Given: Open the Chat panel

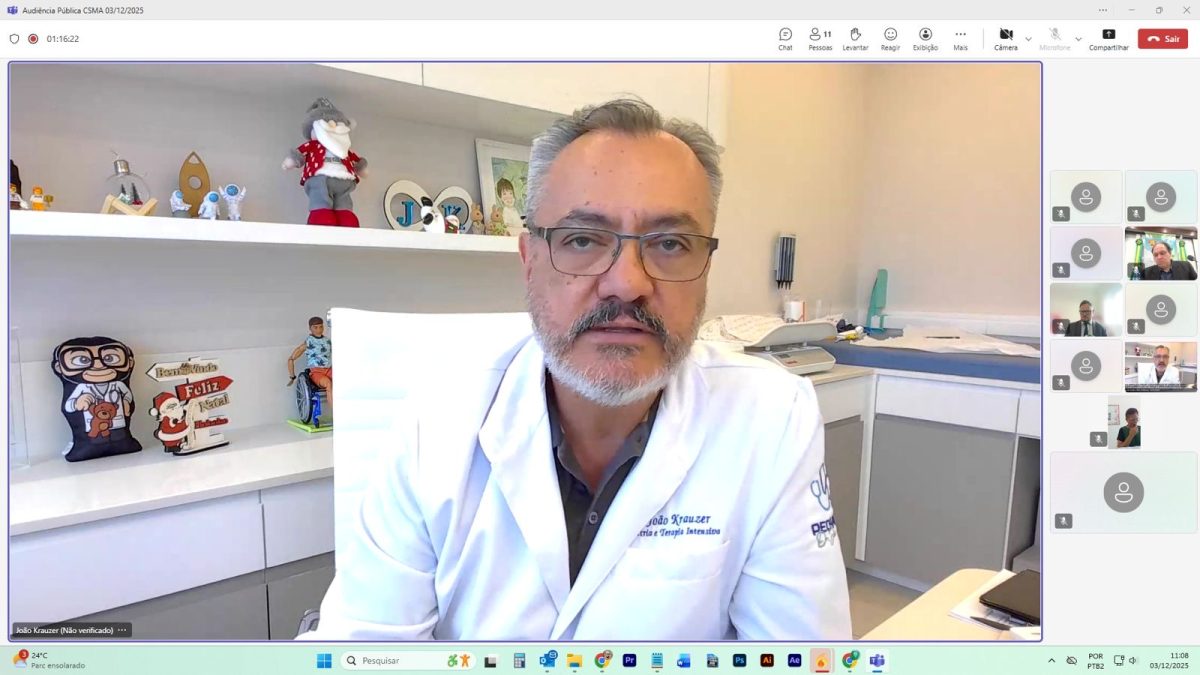Looking at the screenshot, I should coord(785,38).
